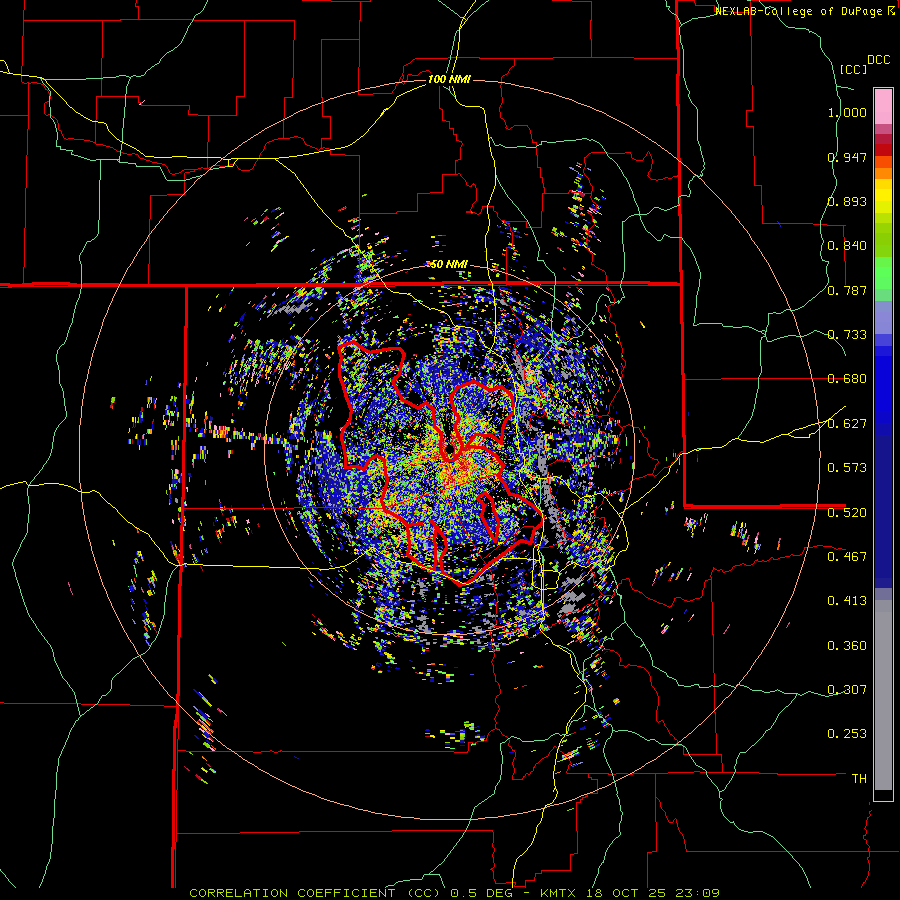The height and width of the screenshot is (900, 900).
Task: Select the 0.413 scale value
Action: 847,601
